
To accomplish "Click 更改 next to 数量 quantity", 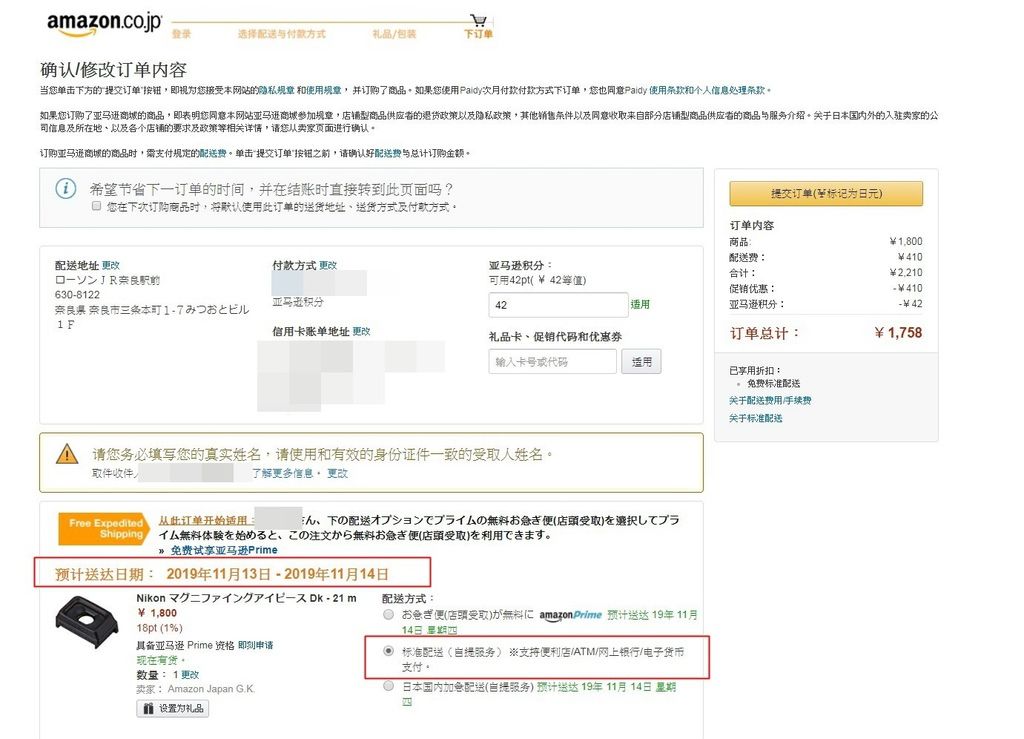I will (190, 674).
